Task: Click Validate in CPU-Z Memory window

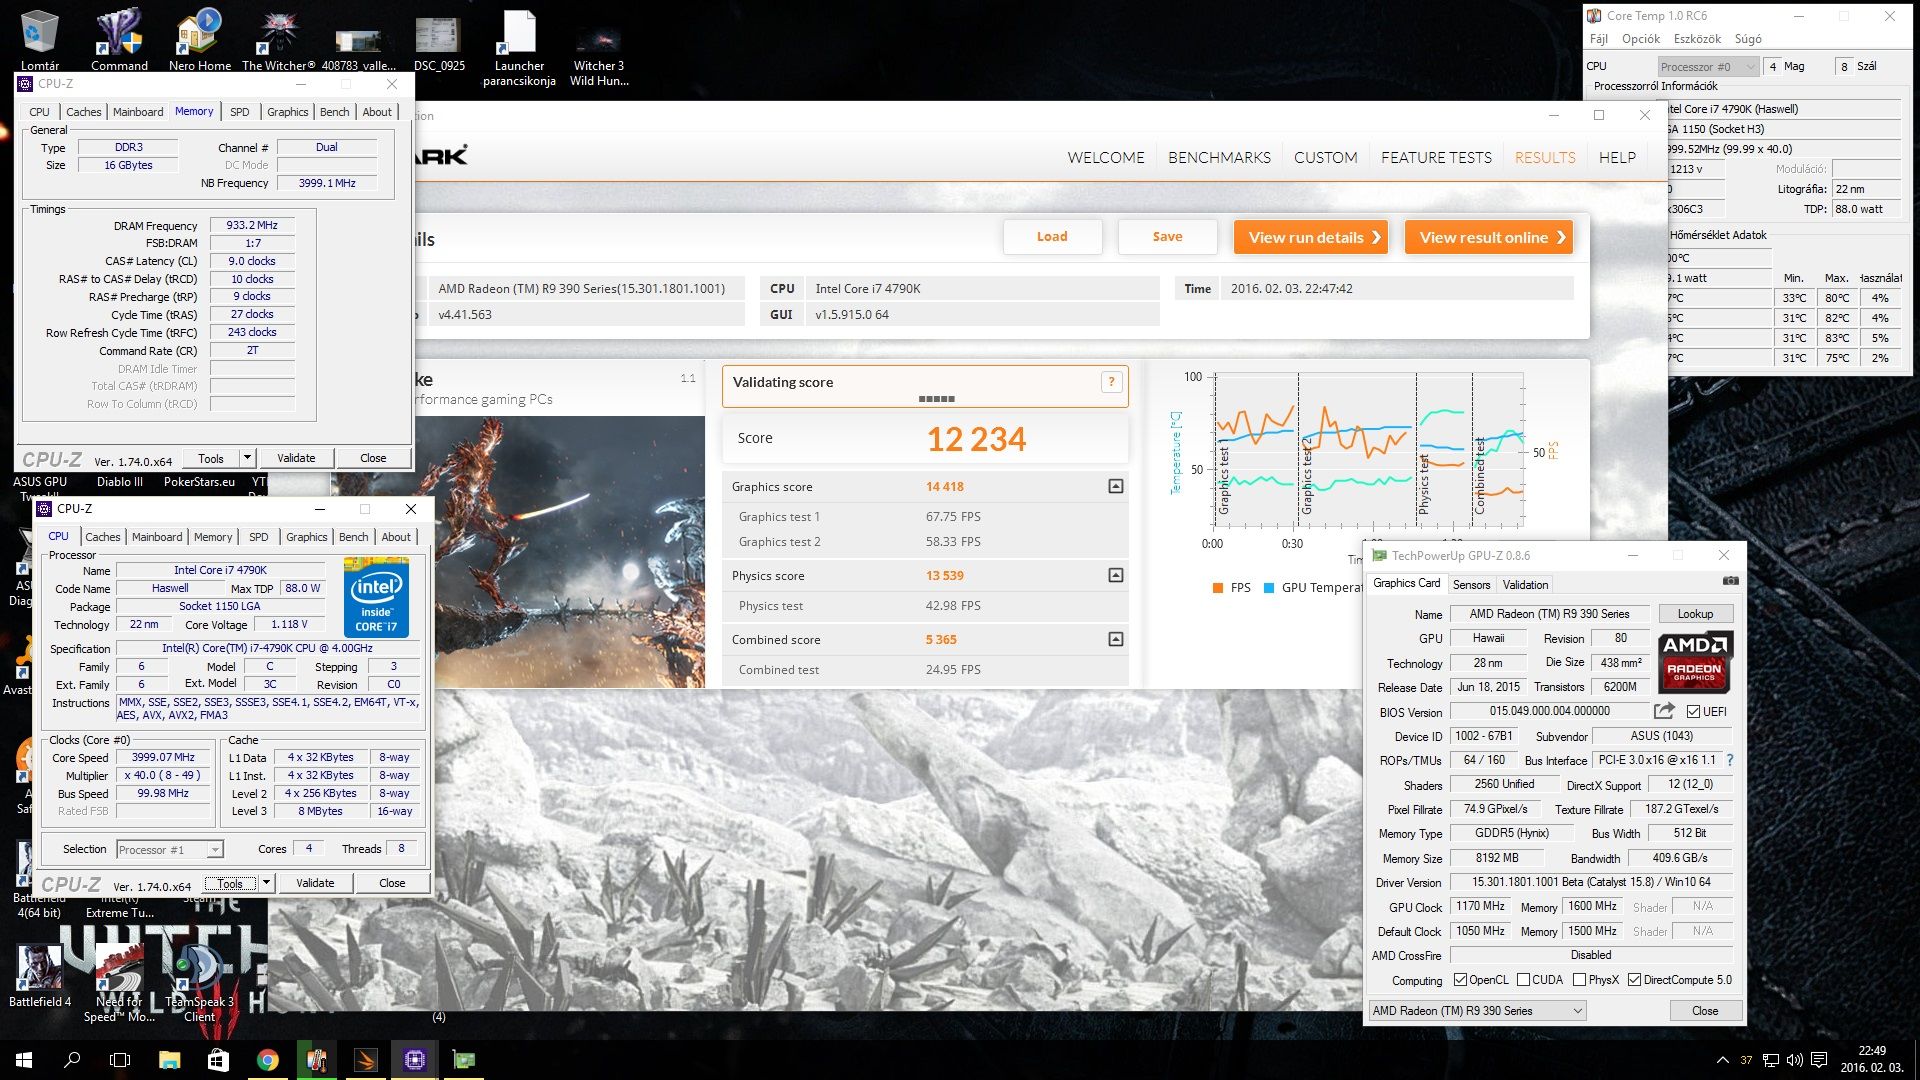Action: (x=296, y=458)
